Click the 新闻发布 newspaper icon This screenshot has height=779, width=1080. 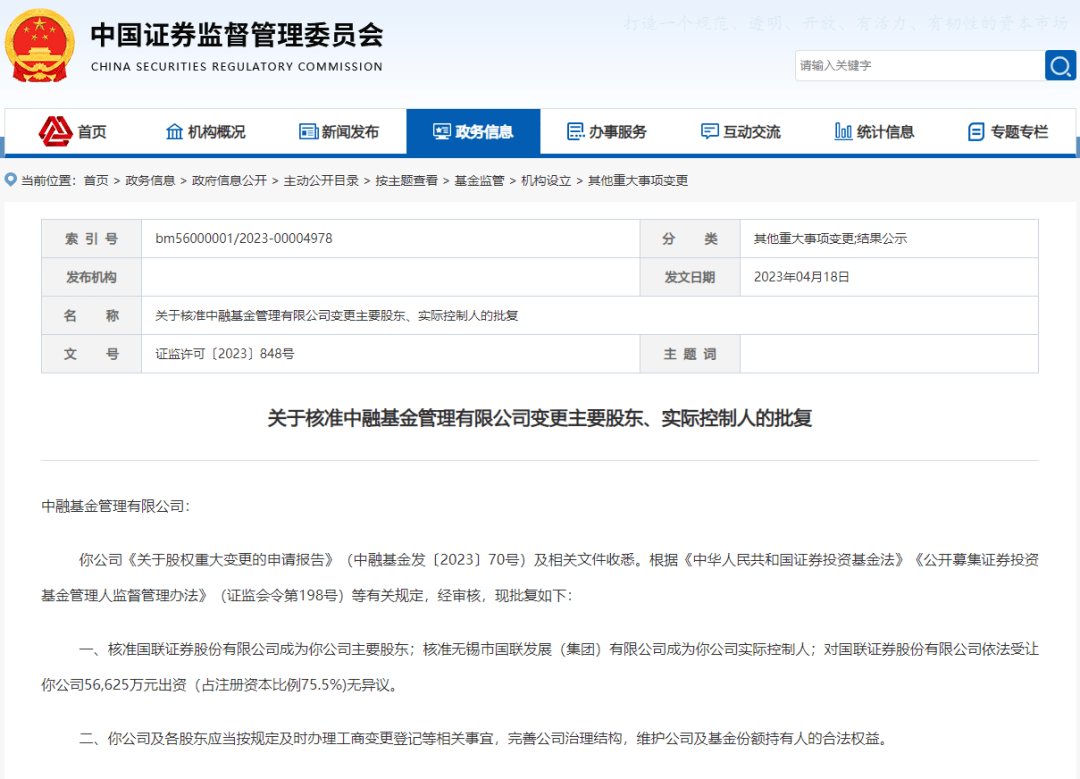pyautogui.click(x=308, y=132)
